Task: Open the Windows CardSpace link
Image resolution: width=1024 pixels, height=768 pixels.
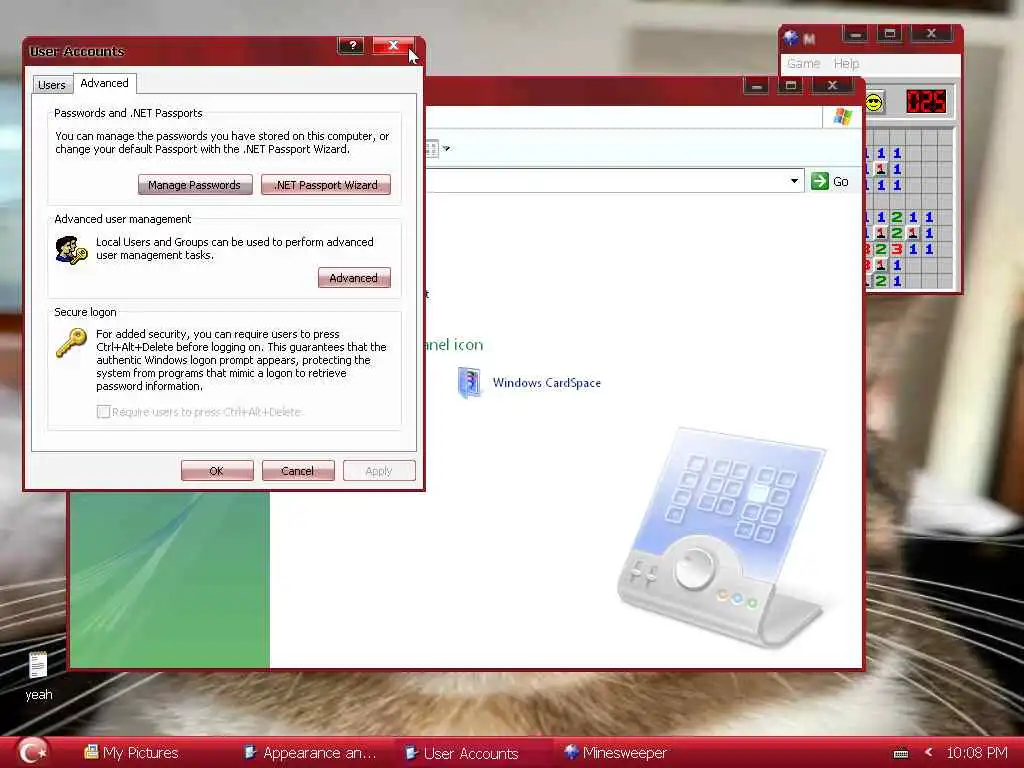Action: point(547,383)
